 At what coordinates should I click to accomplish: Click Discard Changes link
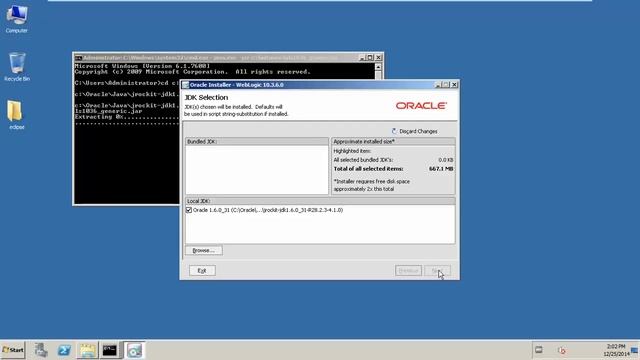[418, 131]
